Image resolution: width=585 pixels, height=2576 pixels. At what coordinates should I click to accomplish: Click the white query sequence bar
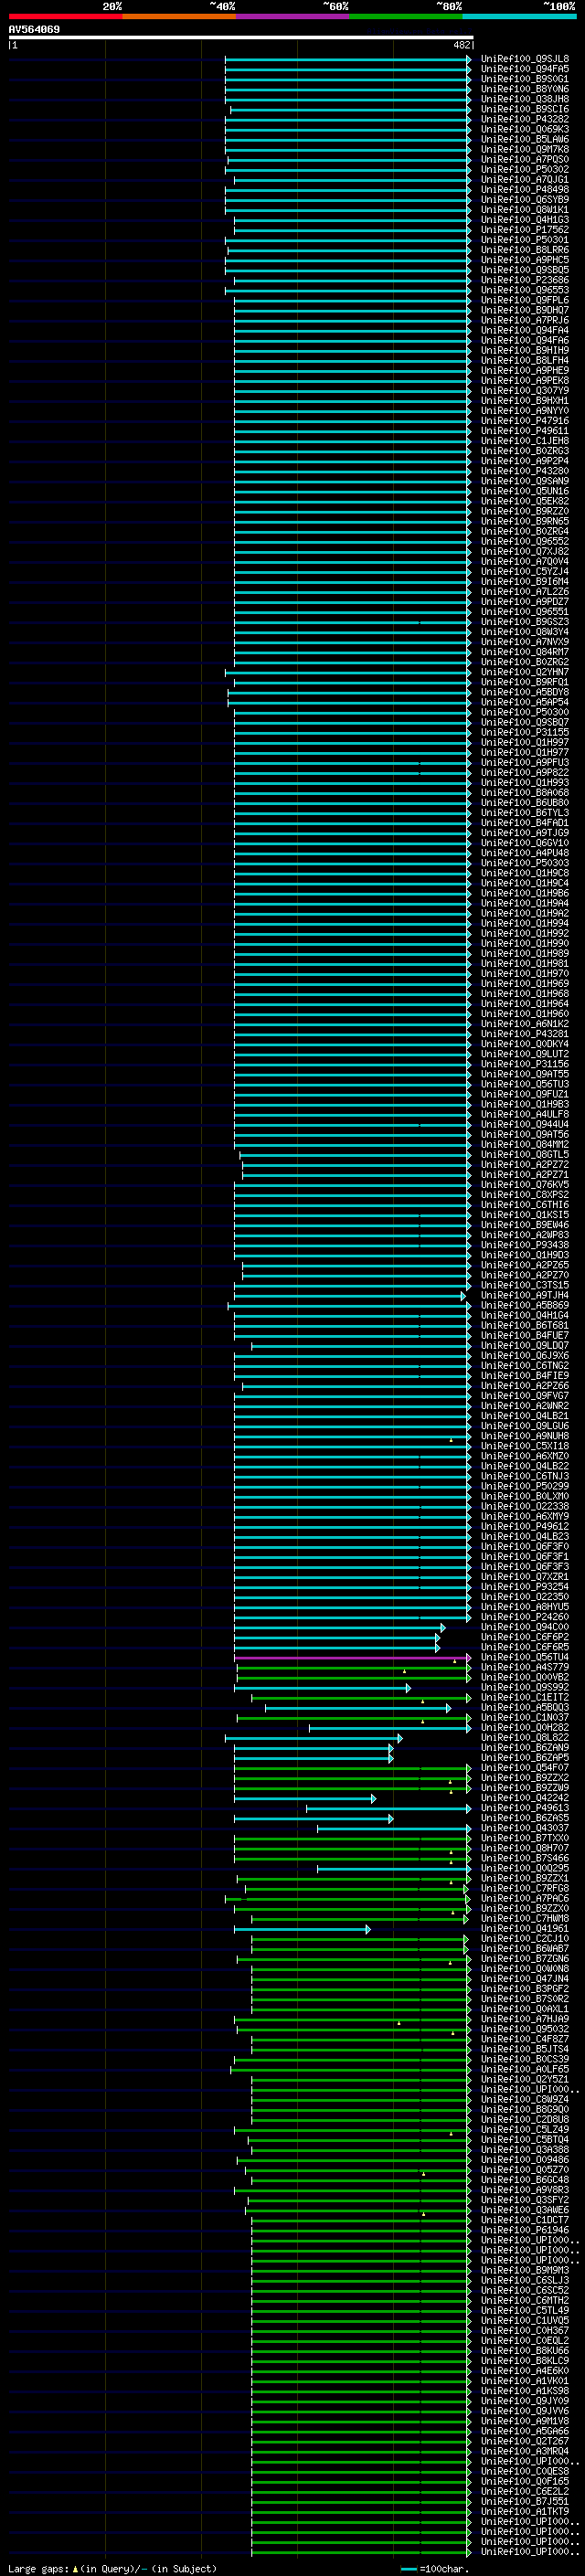click(x=241, y=38)
